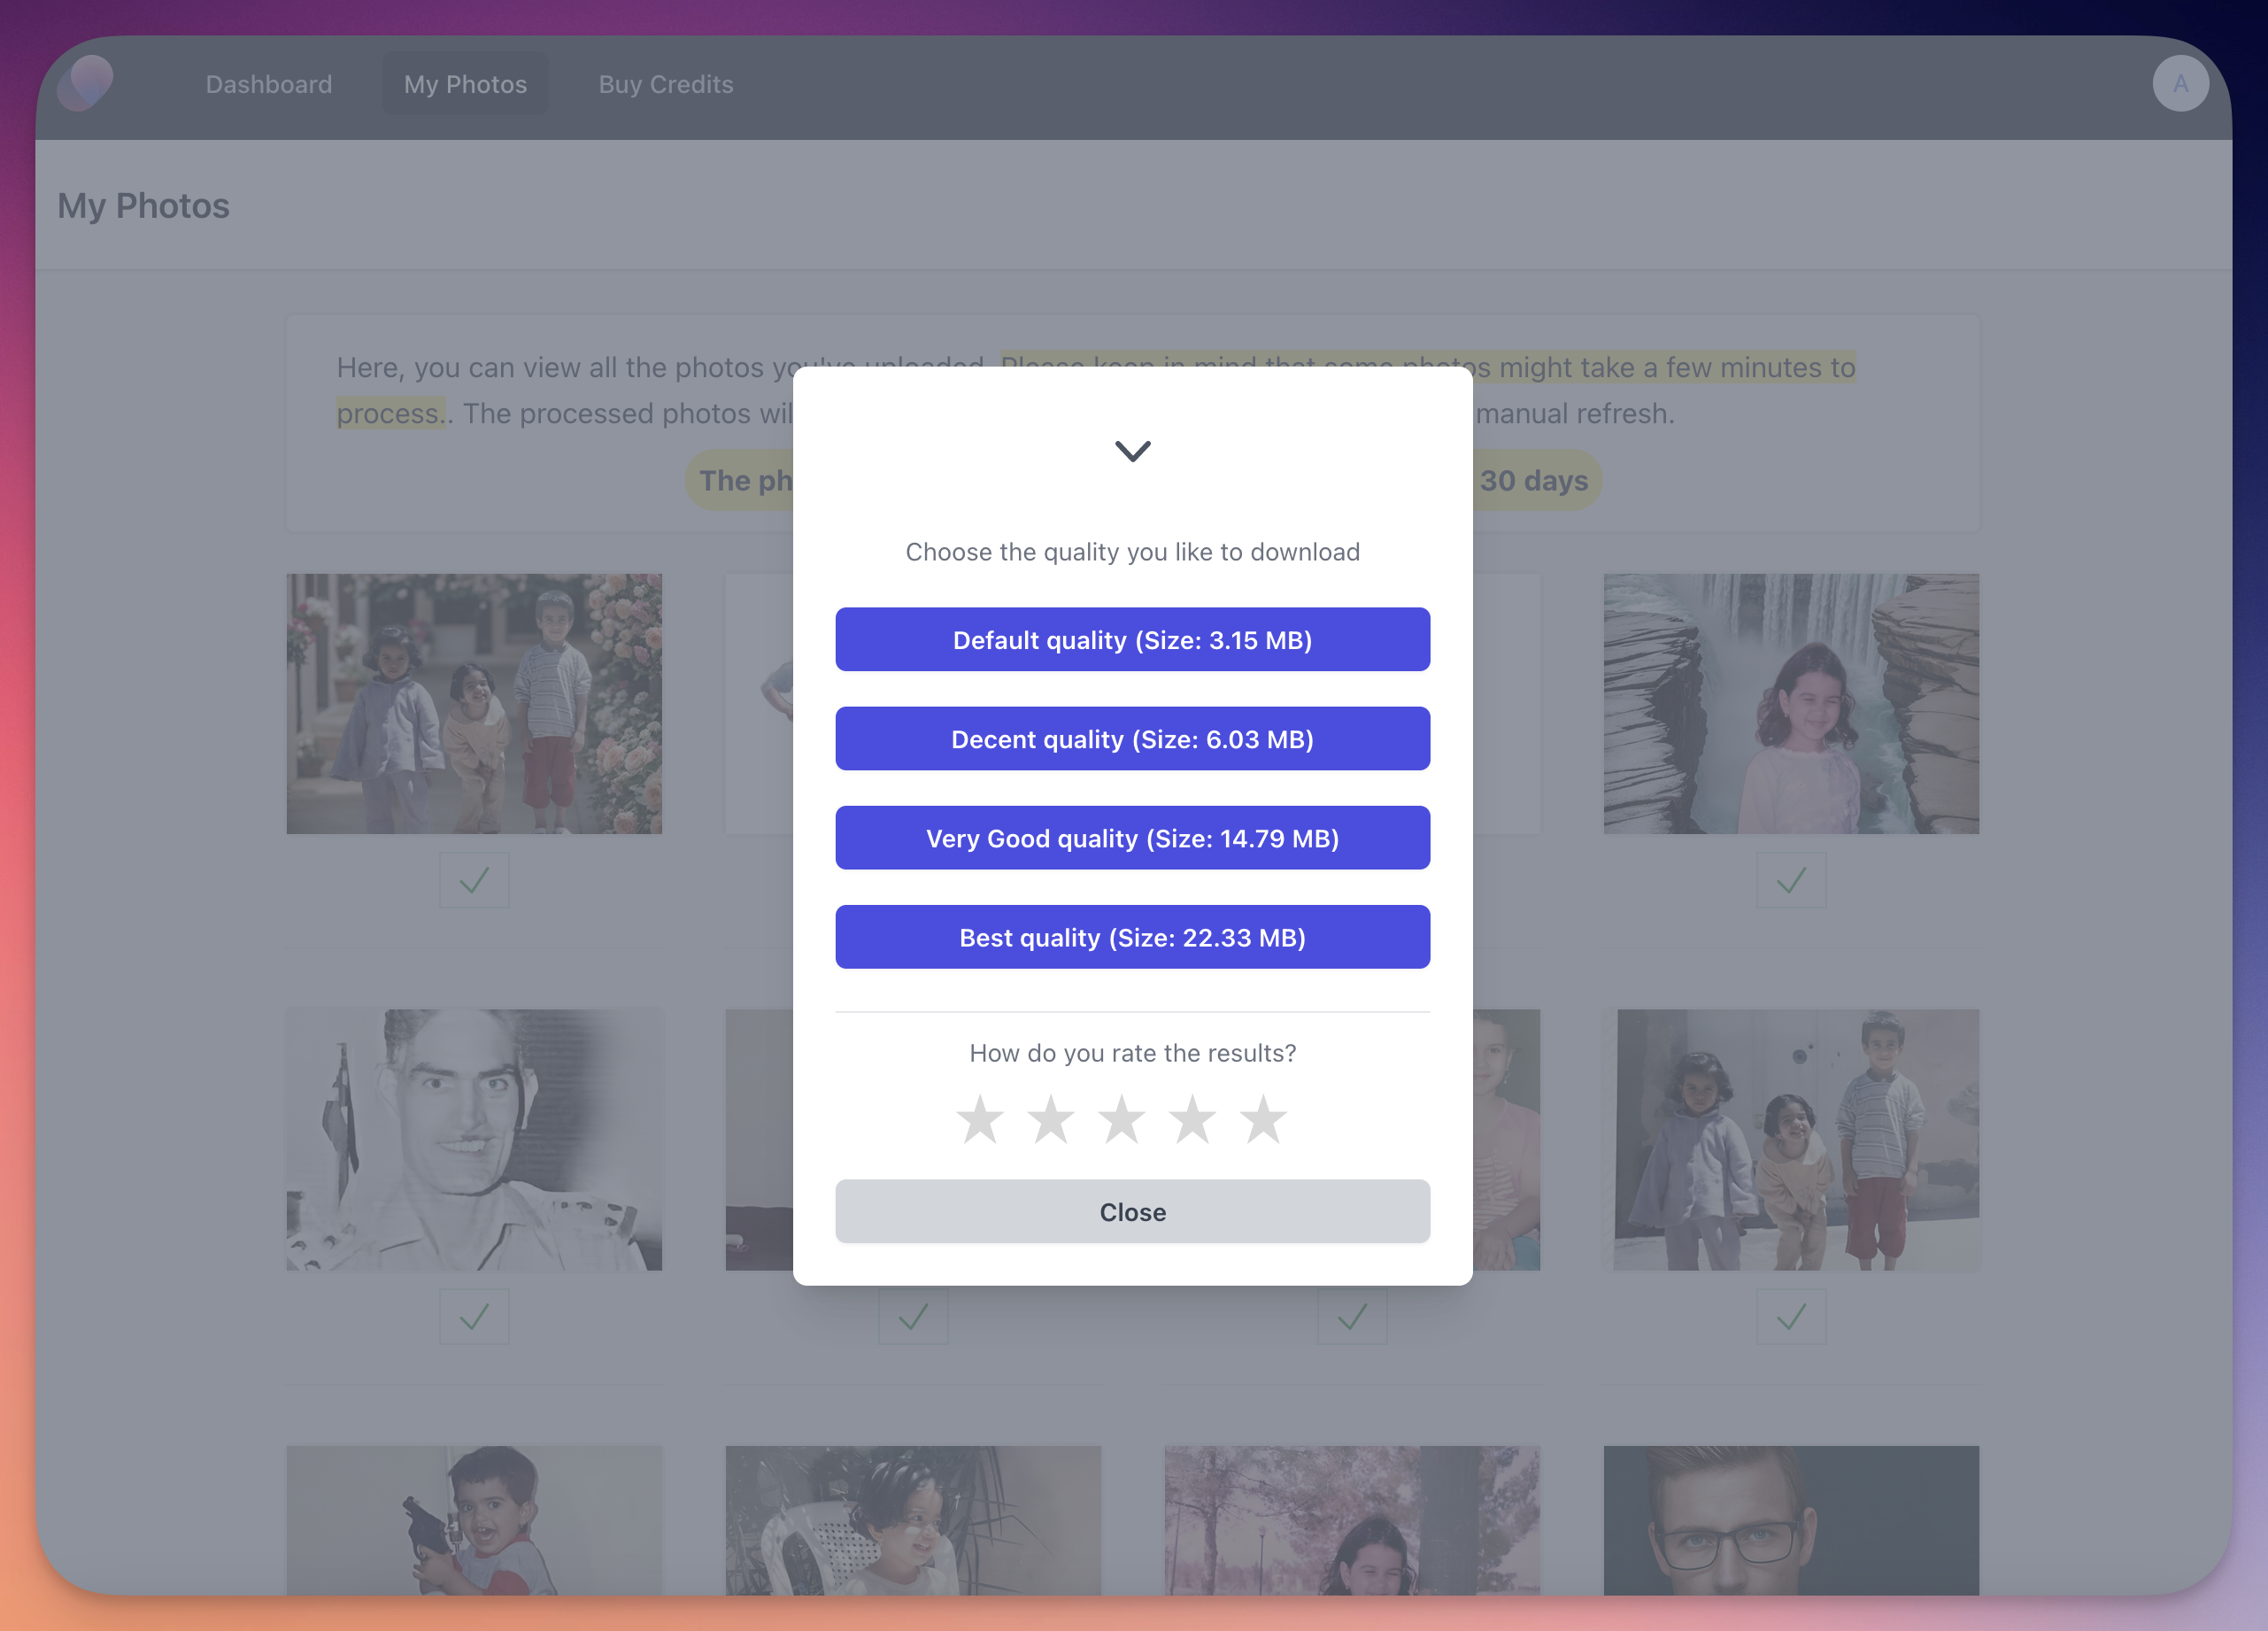Click checkmark under faded three children photo
This screenshot has height=1631, width=2268.
tap(1791, 1317)
